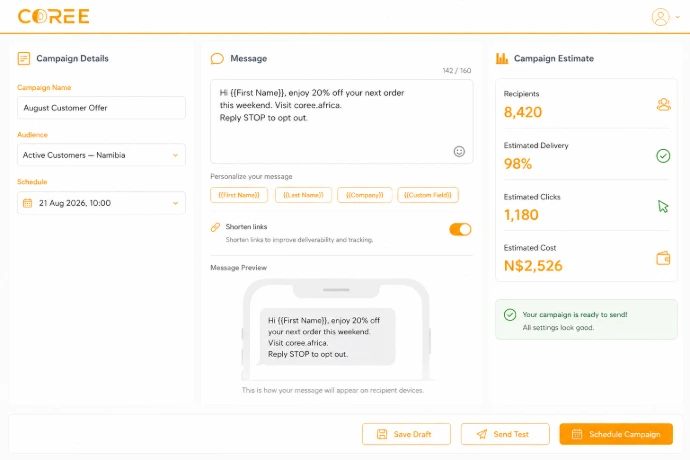Screen dimensions: 690x460
Task: Click the COREE logo
Action: (x=53, y=16)
